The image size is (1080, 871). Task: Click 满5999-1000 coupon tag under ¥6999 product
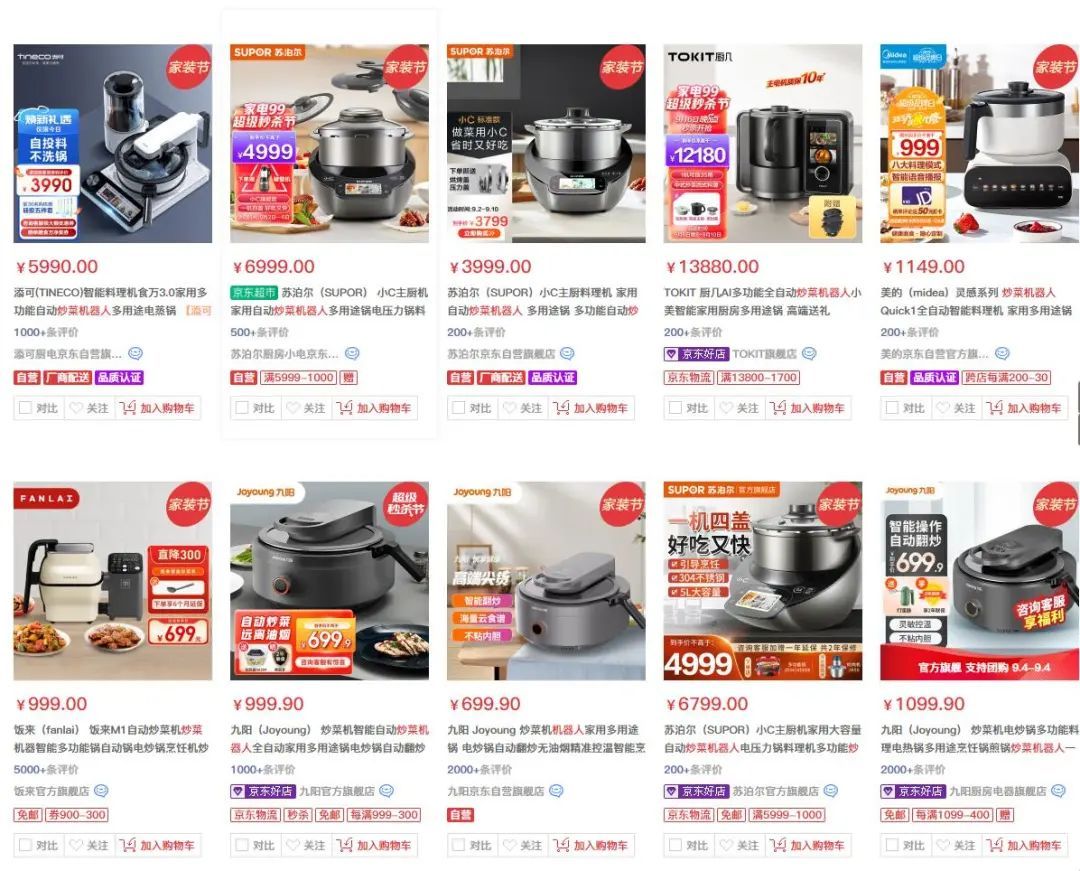click(298, 377)
